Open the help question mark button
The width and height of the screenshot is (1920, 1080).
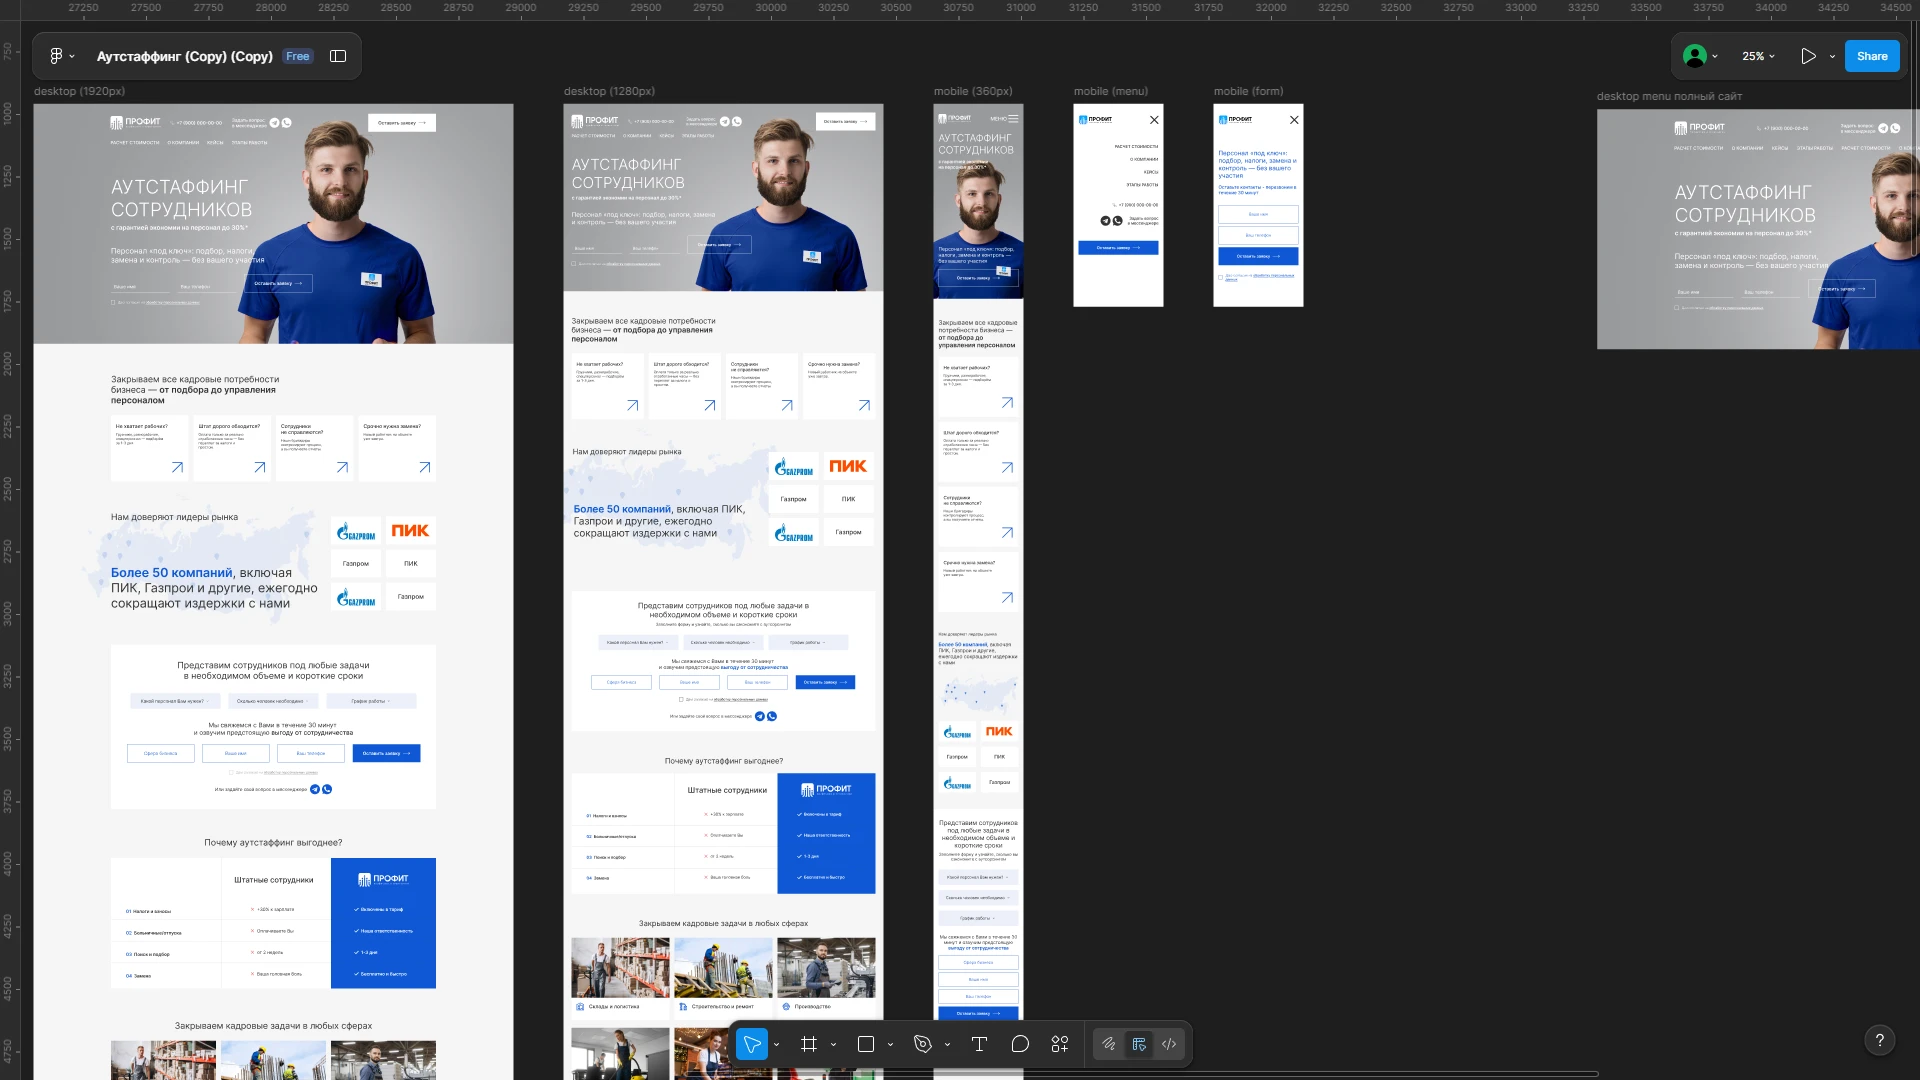[x=1879, y=1040]
